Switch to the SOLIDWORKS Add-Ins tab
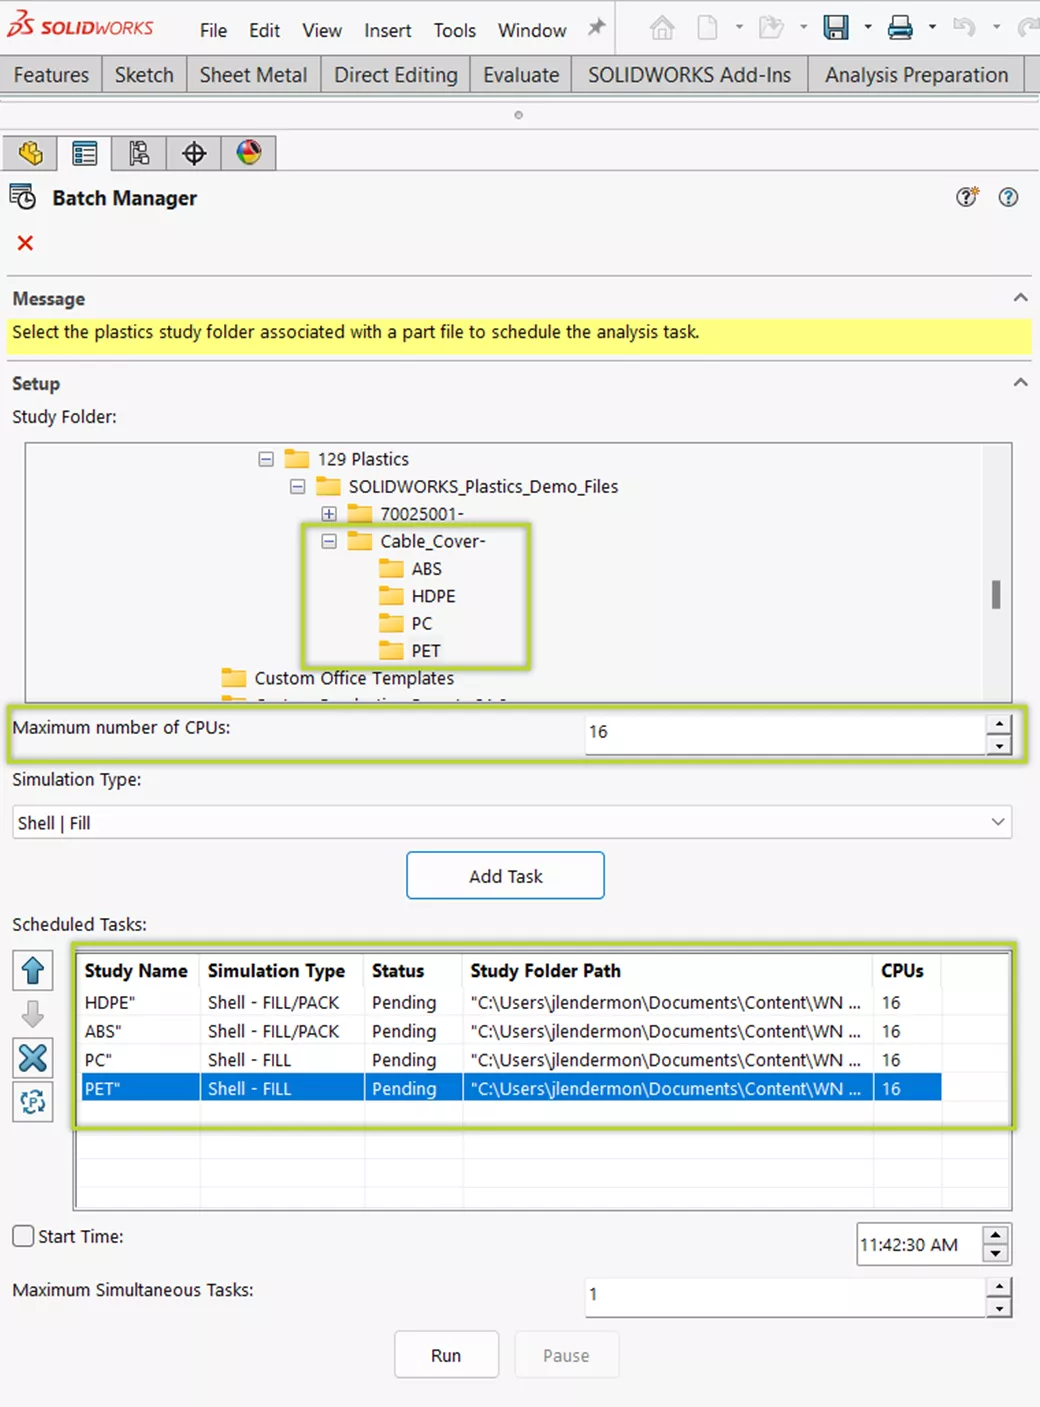The height and width of the screenshot is (1407, 1040). [x=689, y=75]
